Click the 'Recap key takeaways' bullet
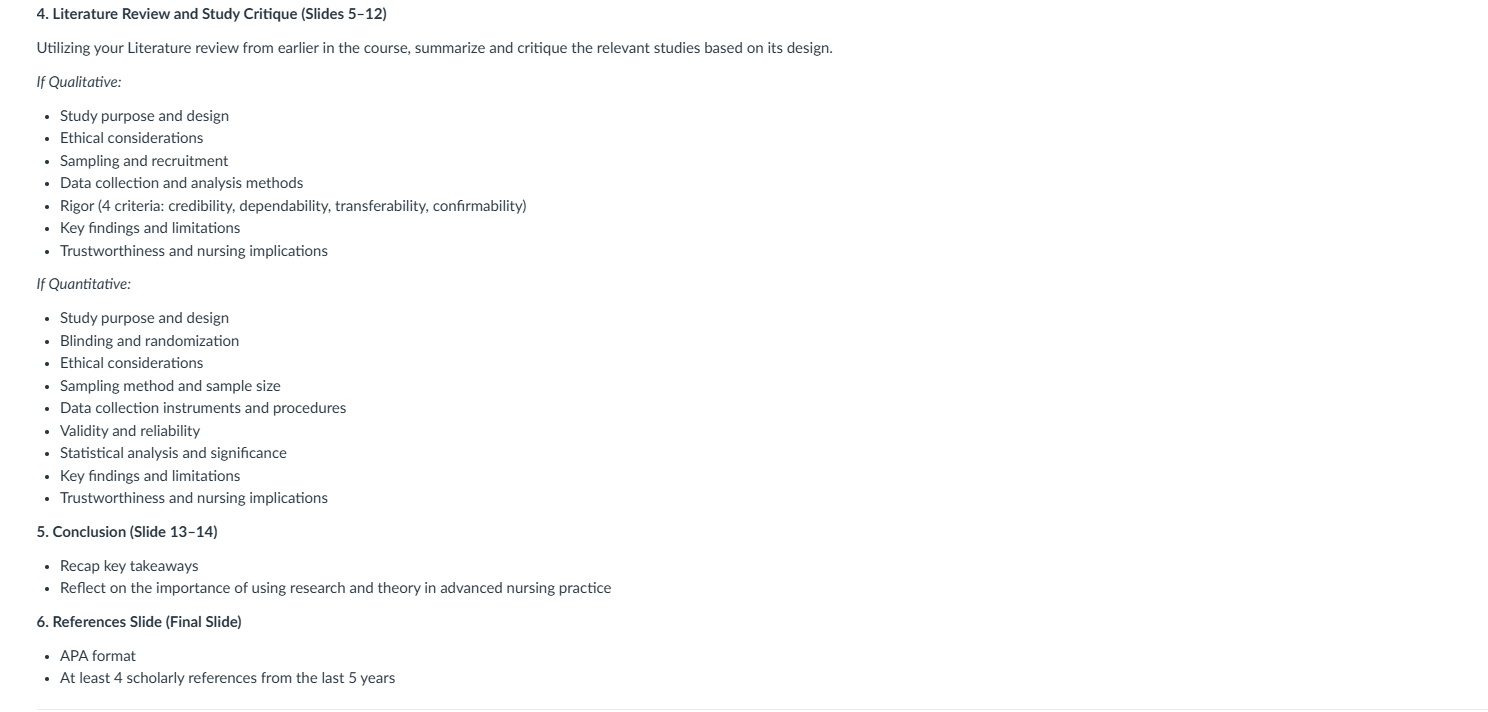Screen dimensions: 1488x712 click(129, 566)
